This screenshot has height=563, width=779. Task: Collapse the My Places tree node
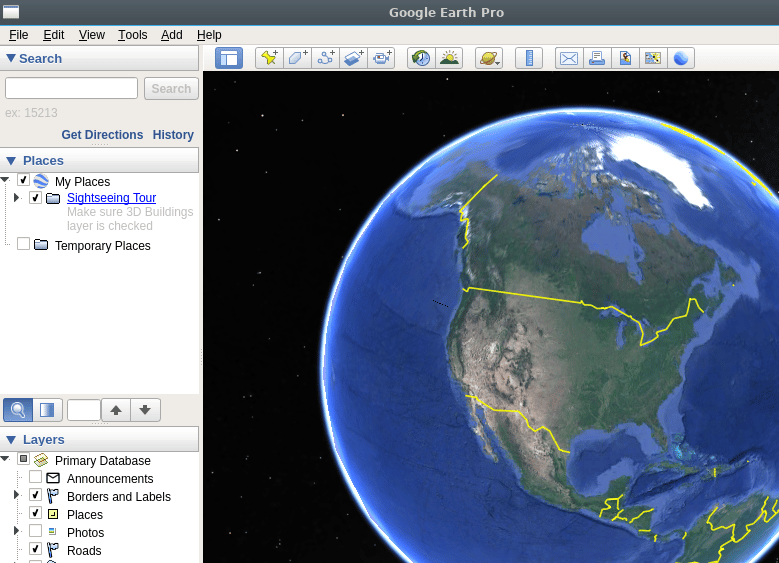click(x=5, y=180)
